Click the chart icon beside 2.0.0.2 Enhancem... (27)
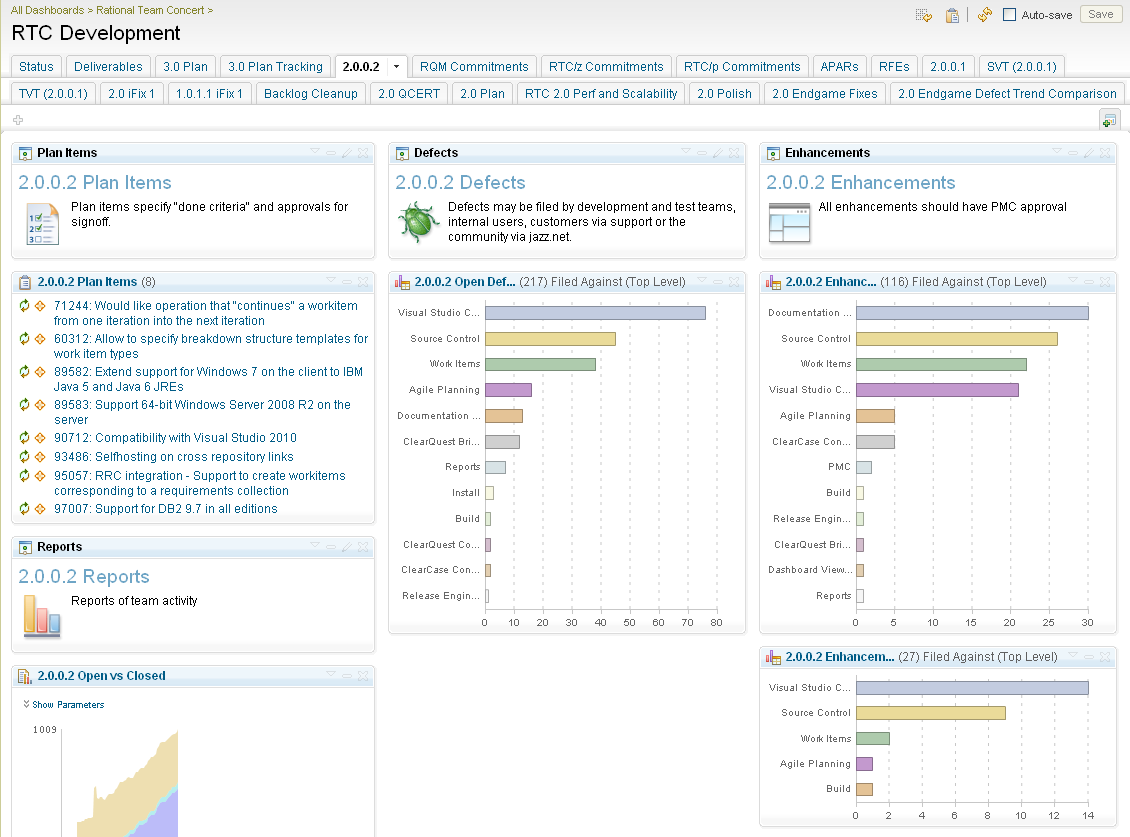Viewport: 1130px width, 837px height. [x=773, y=657]
